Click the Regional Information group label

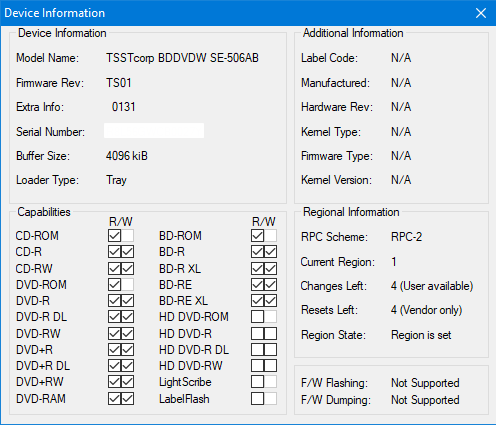(x=351, y=212)
